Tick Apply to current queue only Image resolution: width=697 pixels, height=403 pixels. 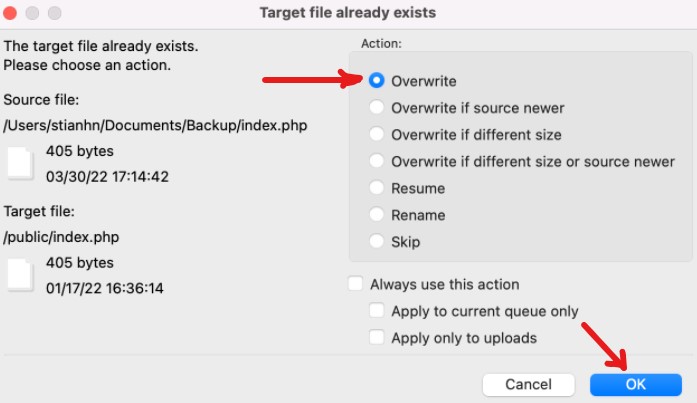[377, 311]
